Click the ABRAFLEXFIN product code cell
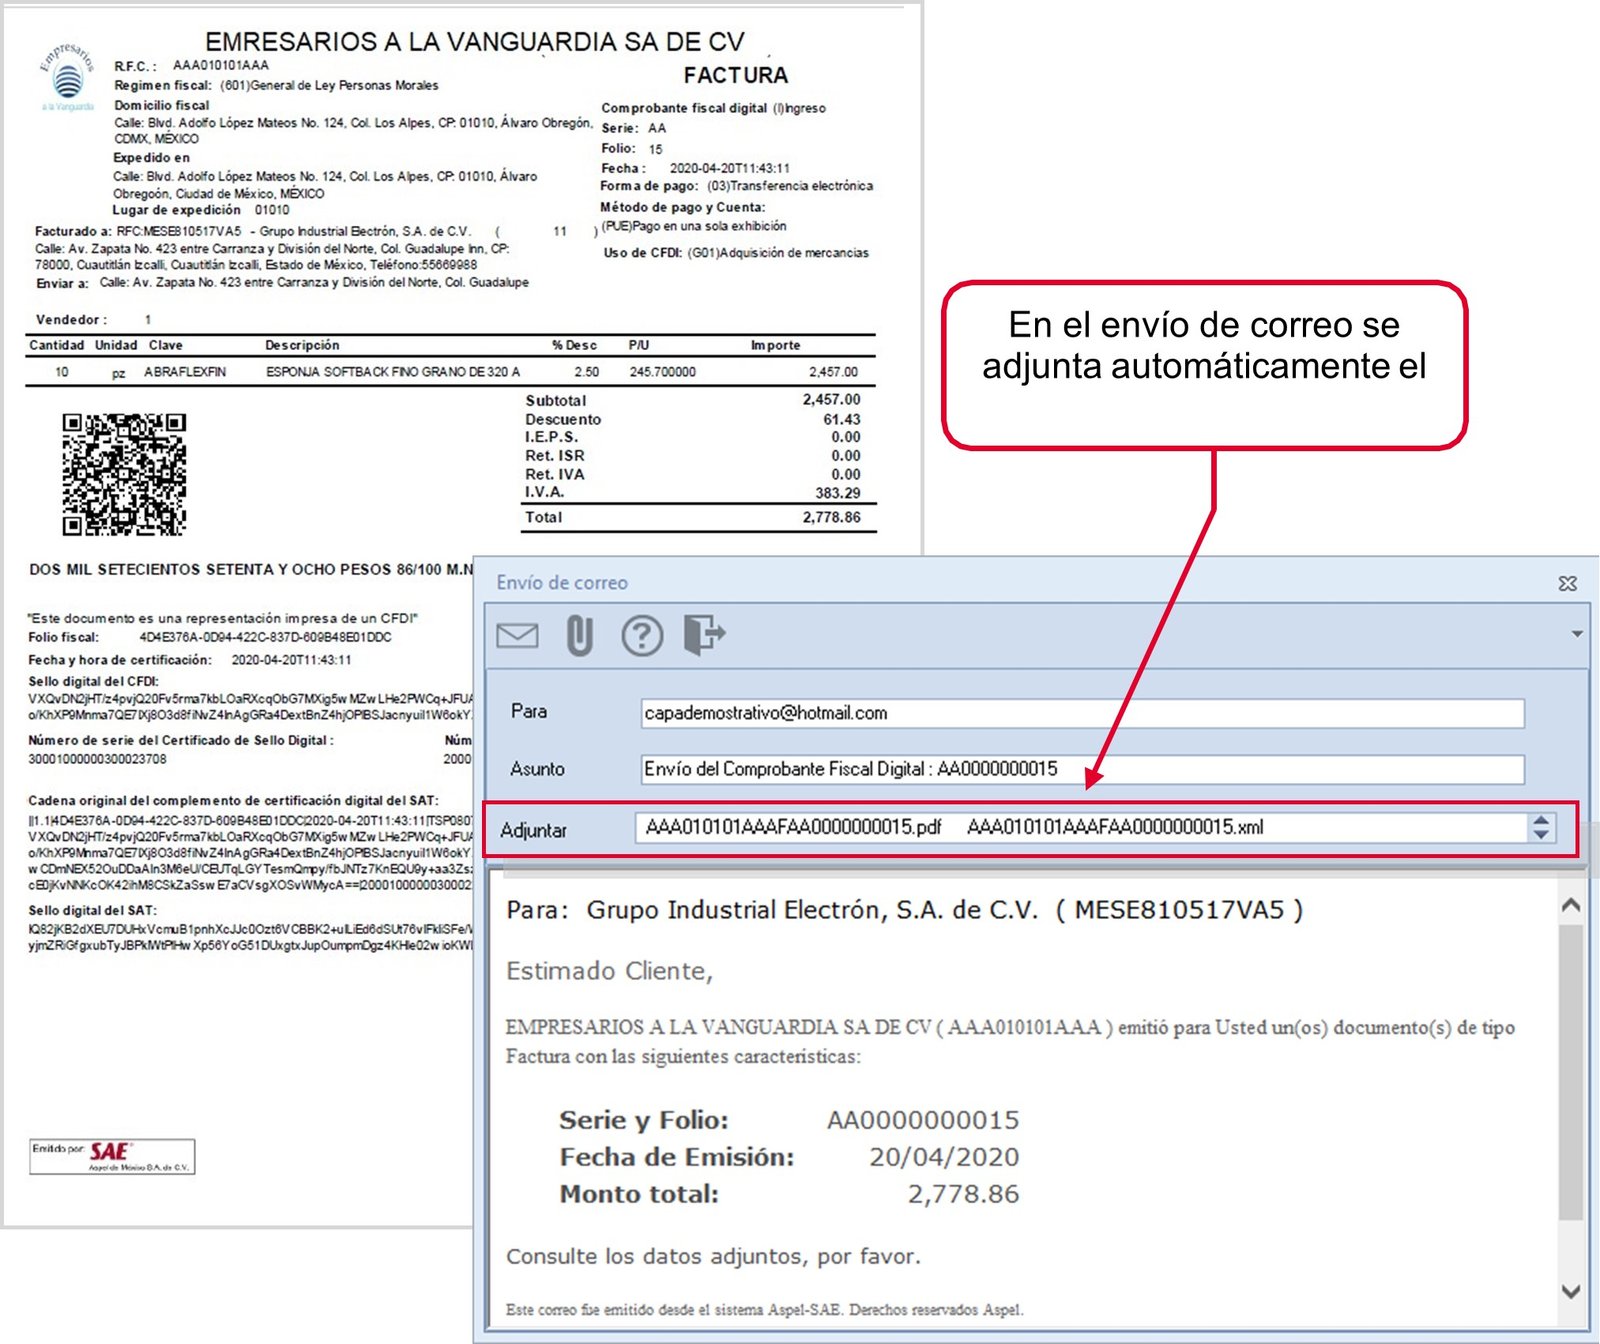1600x1344 pixels. (185, 372)
